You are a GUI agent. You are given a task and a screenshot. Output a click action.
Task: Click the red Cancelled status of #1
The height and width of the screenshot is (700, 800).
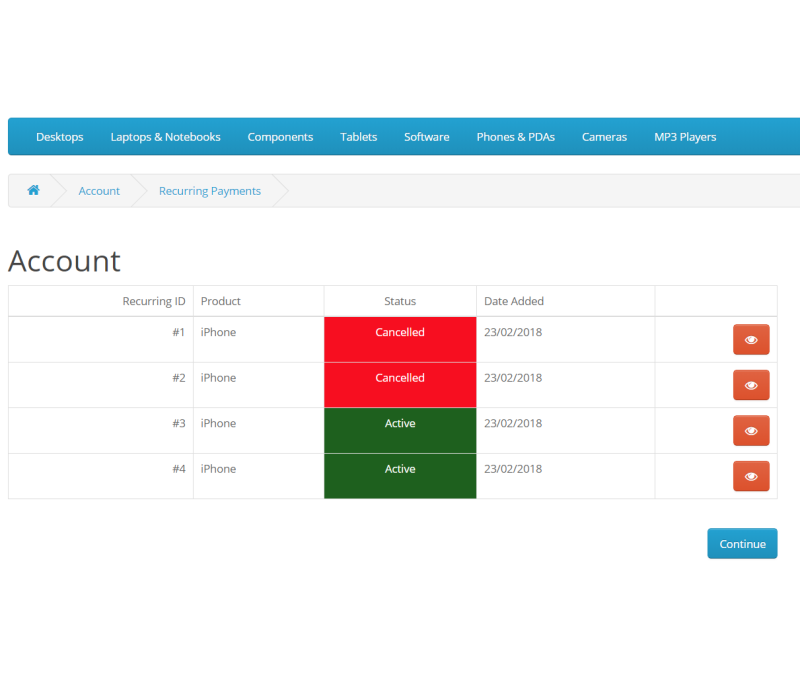[400, 333]
